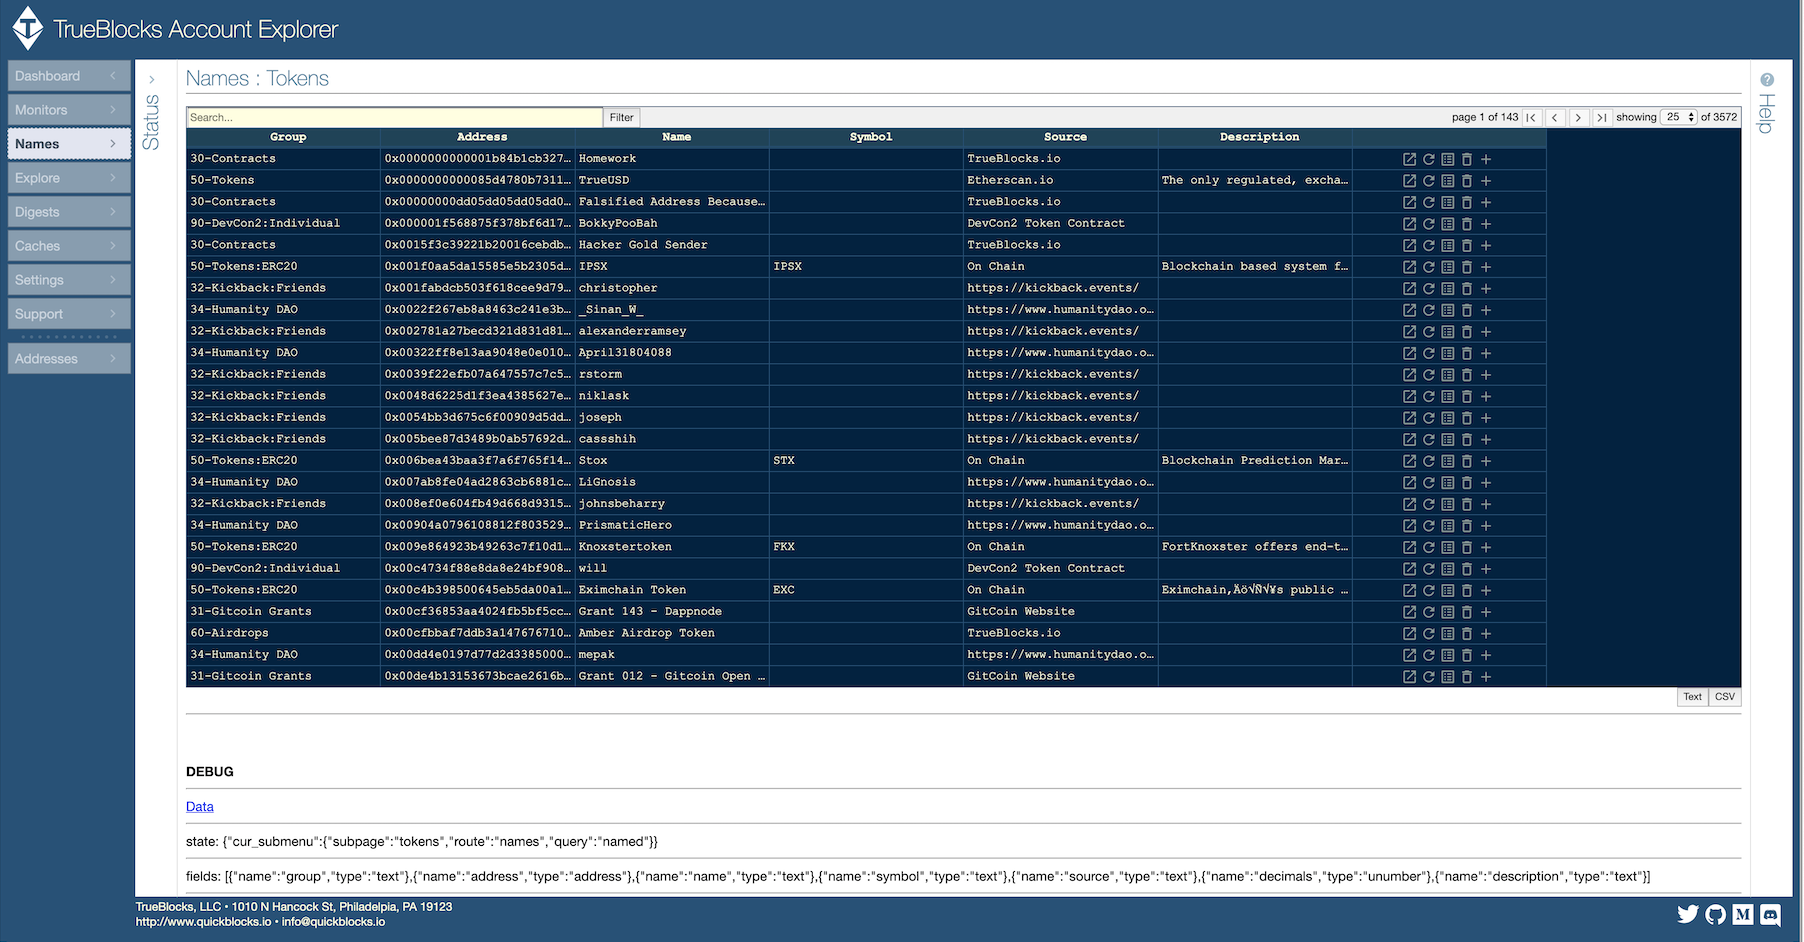Sort by the Source column header

[1065, 137]
